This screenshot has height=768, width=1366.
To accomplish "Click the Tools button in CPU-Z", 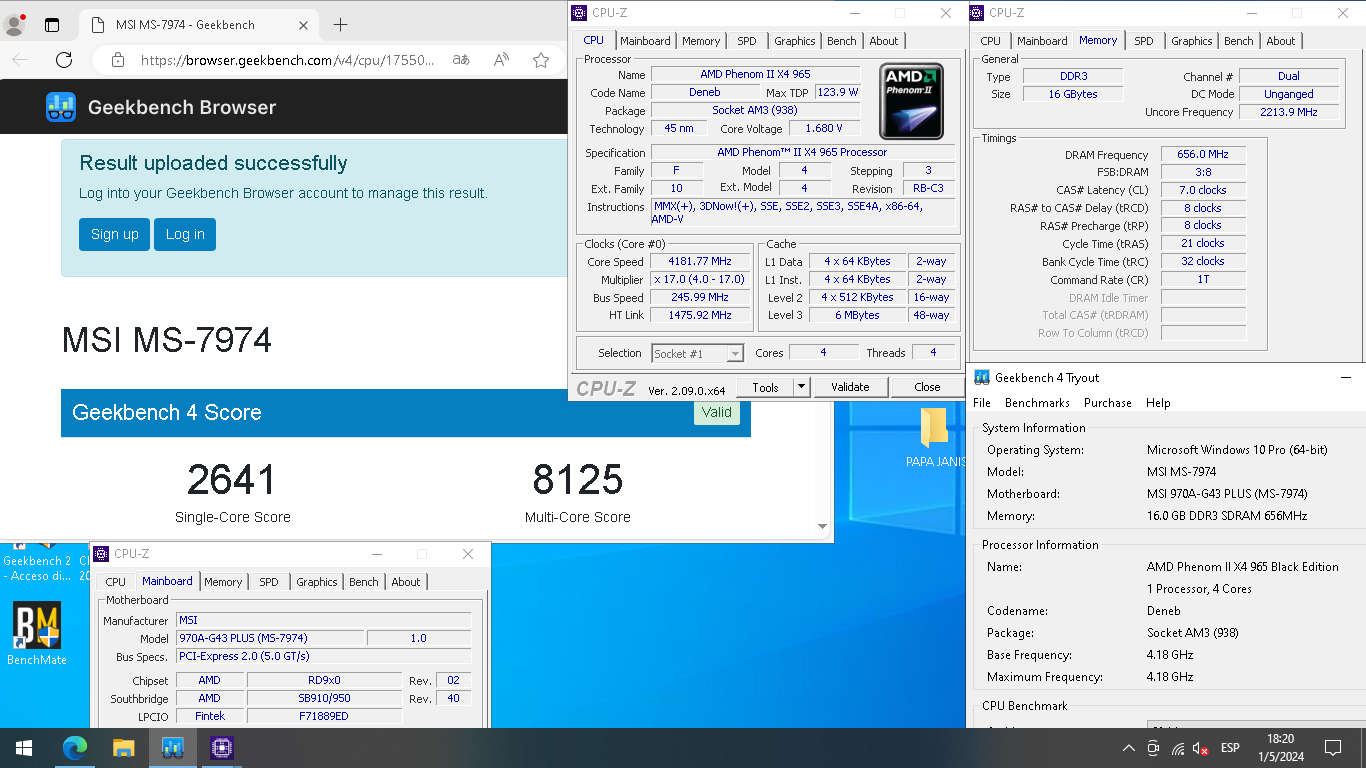I will [x=765, y=387].
